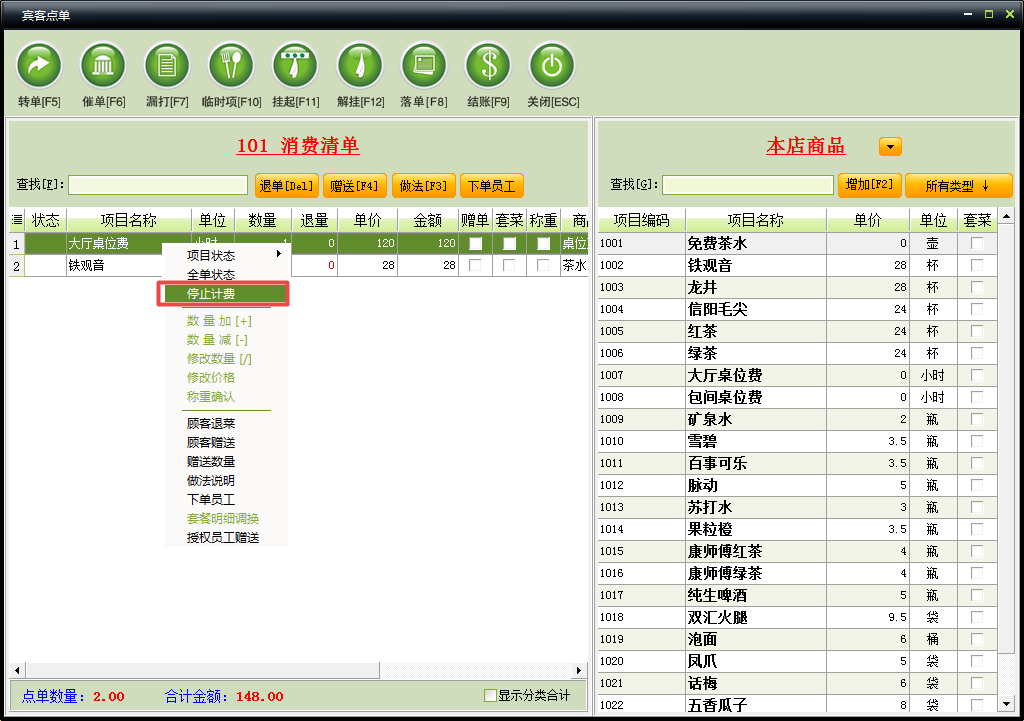Expand the dropdown arrow beside 本店商品
The image size is (1024, 721).
(x=890, y=147)
